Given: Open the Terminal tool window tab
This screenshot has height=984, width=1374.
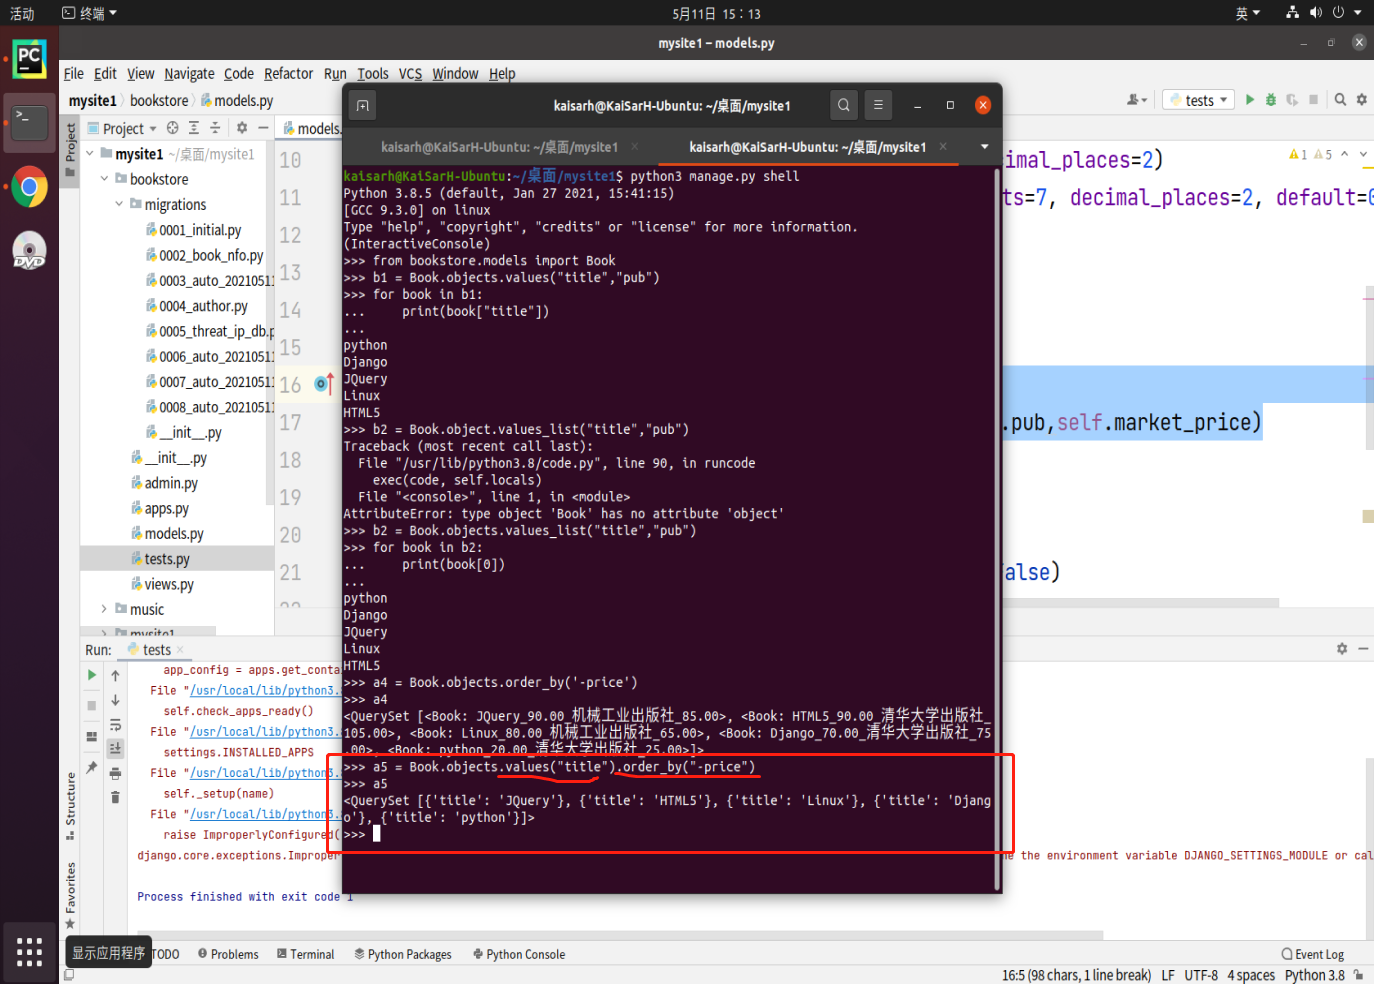Looking at the screenshot, I should (305, 954).
